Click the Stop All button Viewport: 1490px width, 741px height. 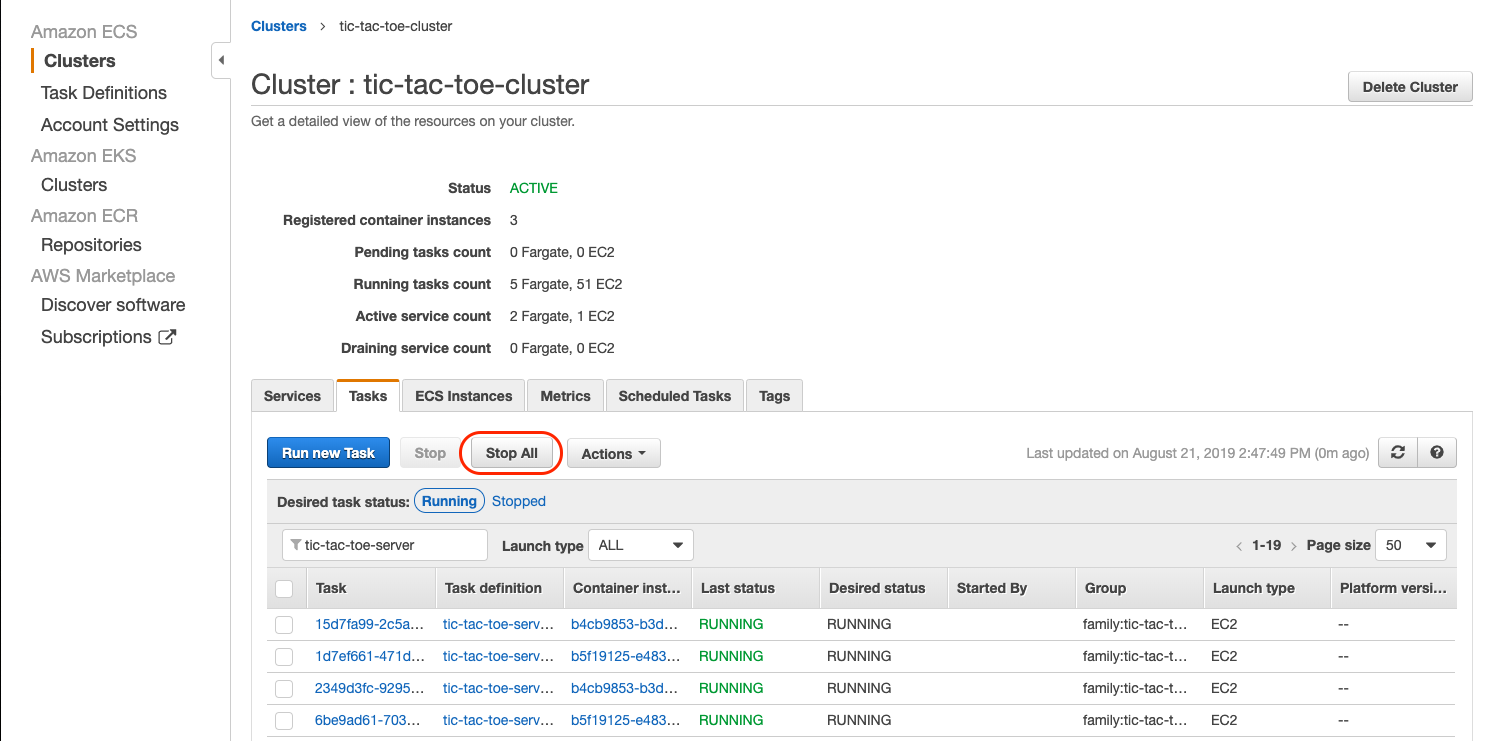tap(512, 453)
